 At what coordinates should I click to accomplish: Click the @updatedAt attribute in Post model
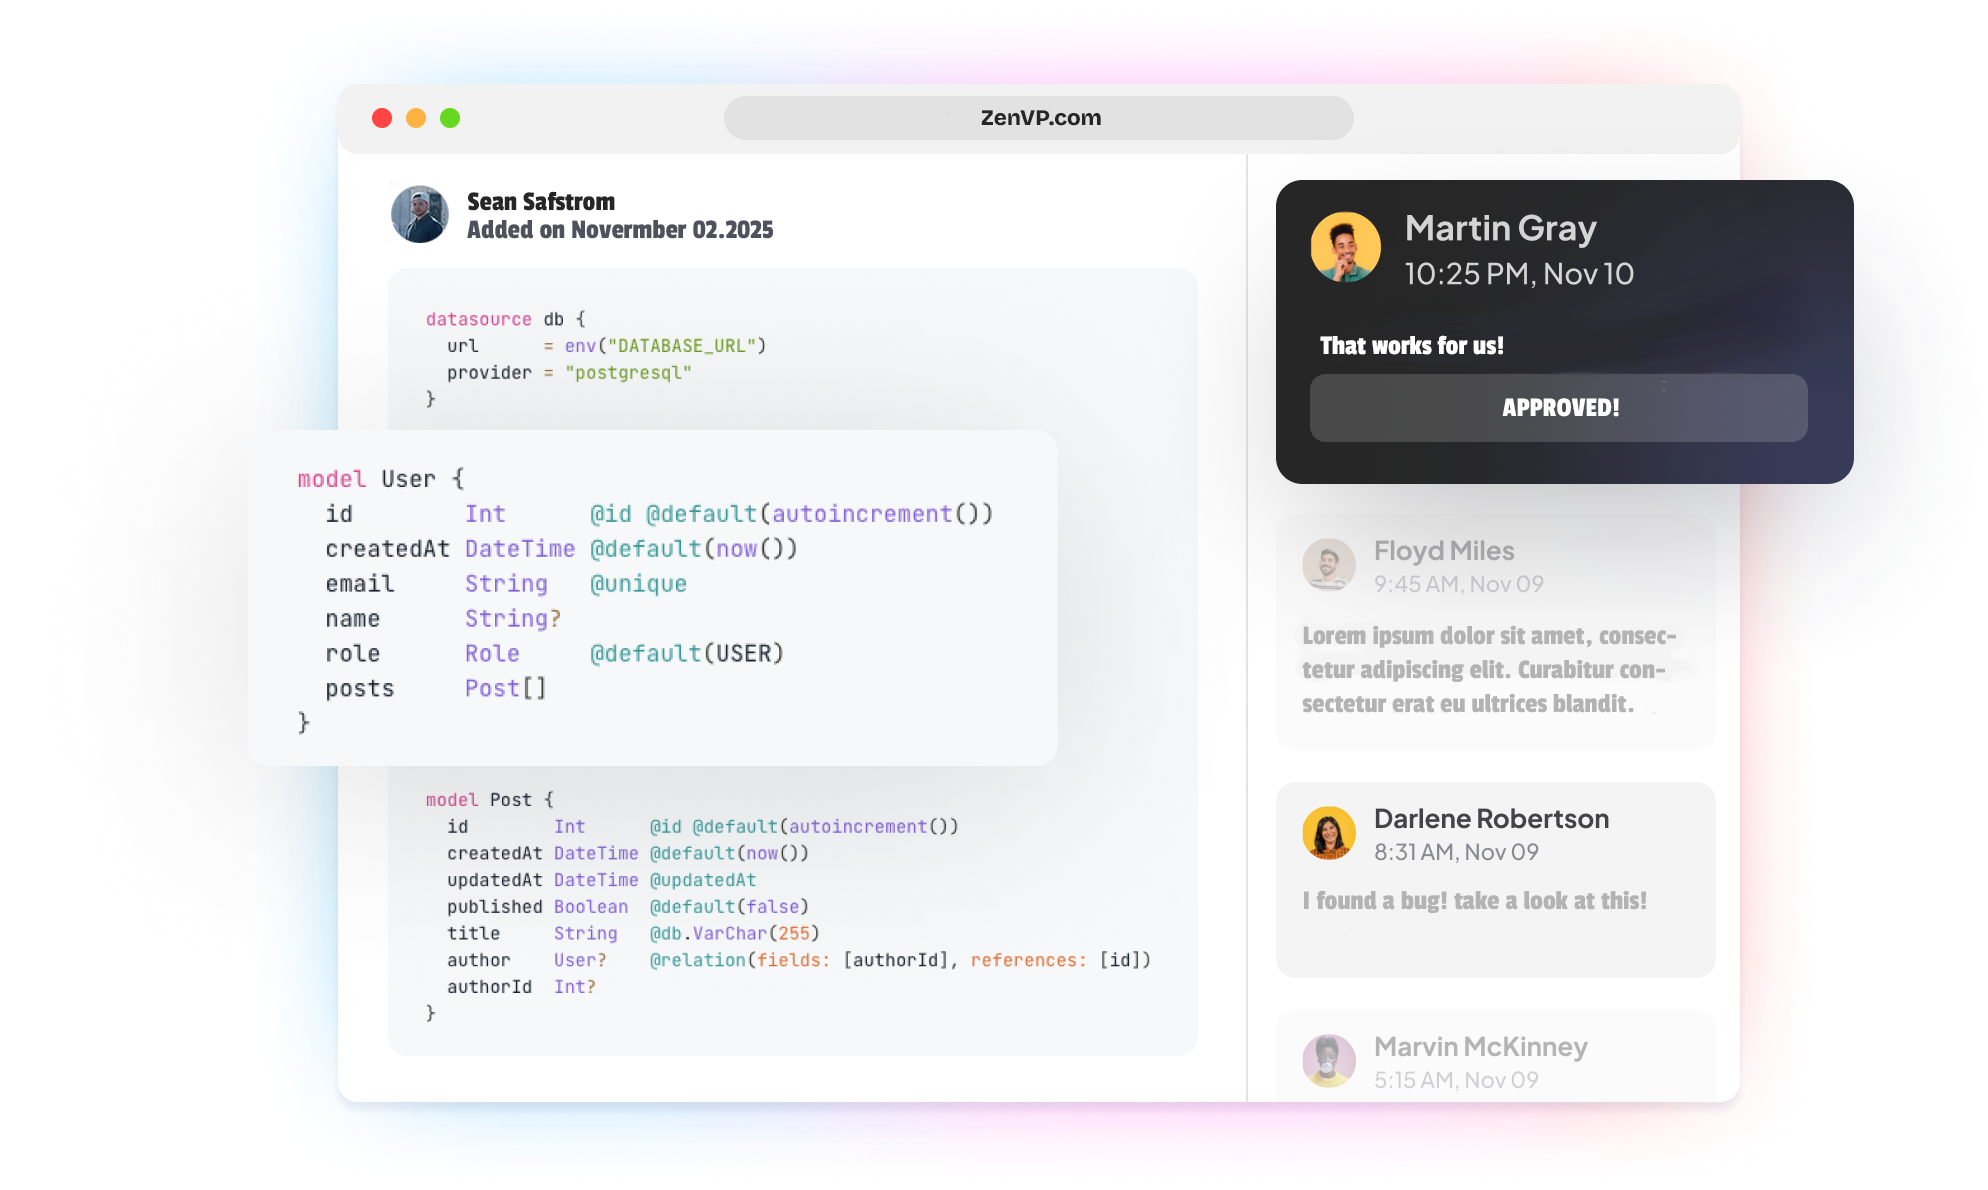pyautogui.click(x=703, y=880)
